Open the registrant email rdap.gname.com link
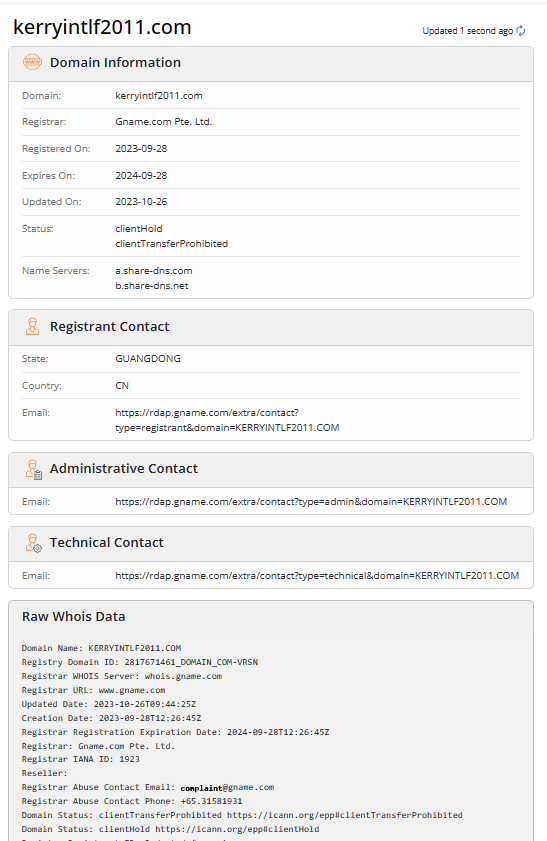The height and width of the screenshot is (841, 547). tap(227, 420)
